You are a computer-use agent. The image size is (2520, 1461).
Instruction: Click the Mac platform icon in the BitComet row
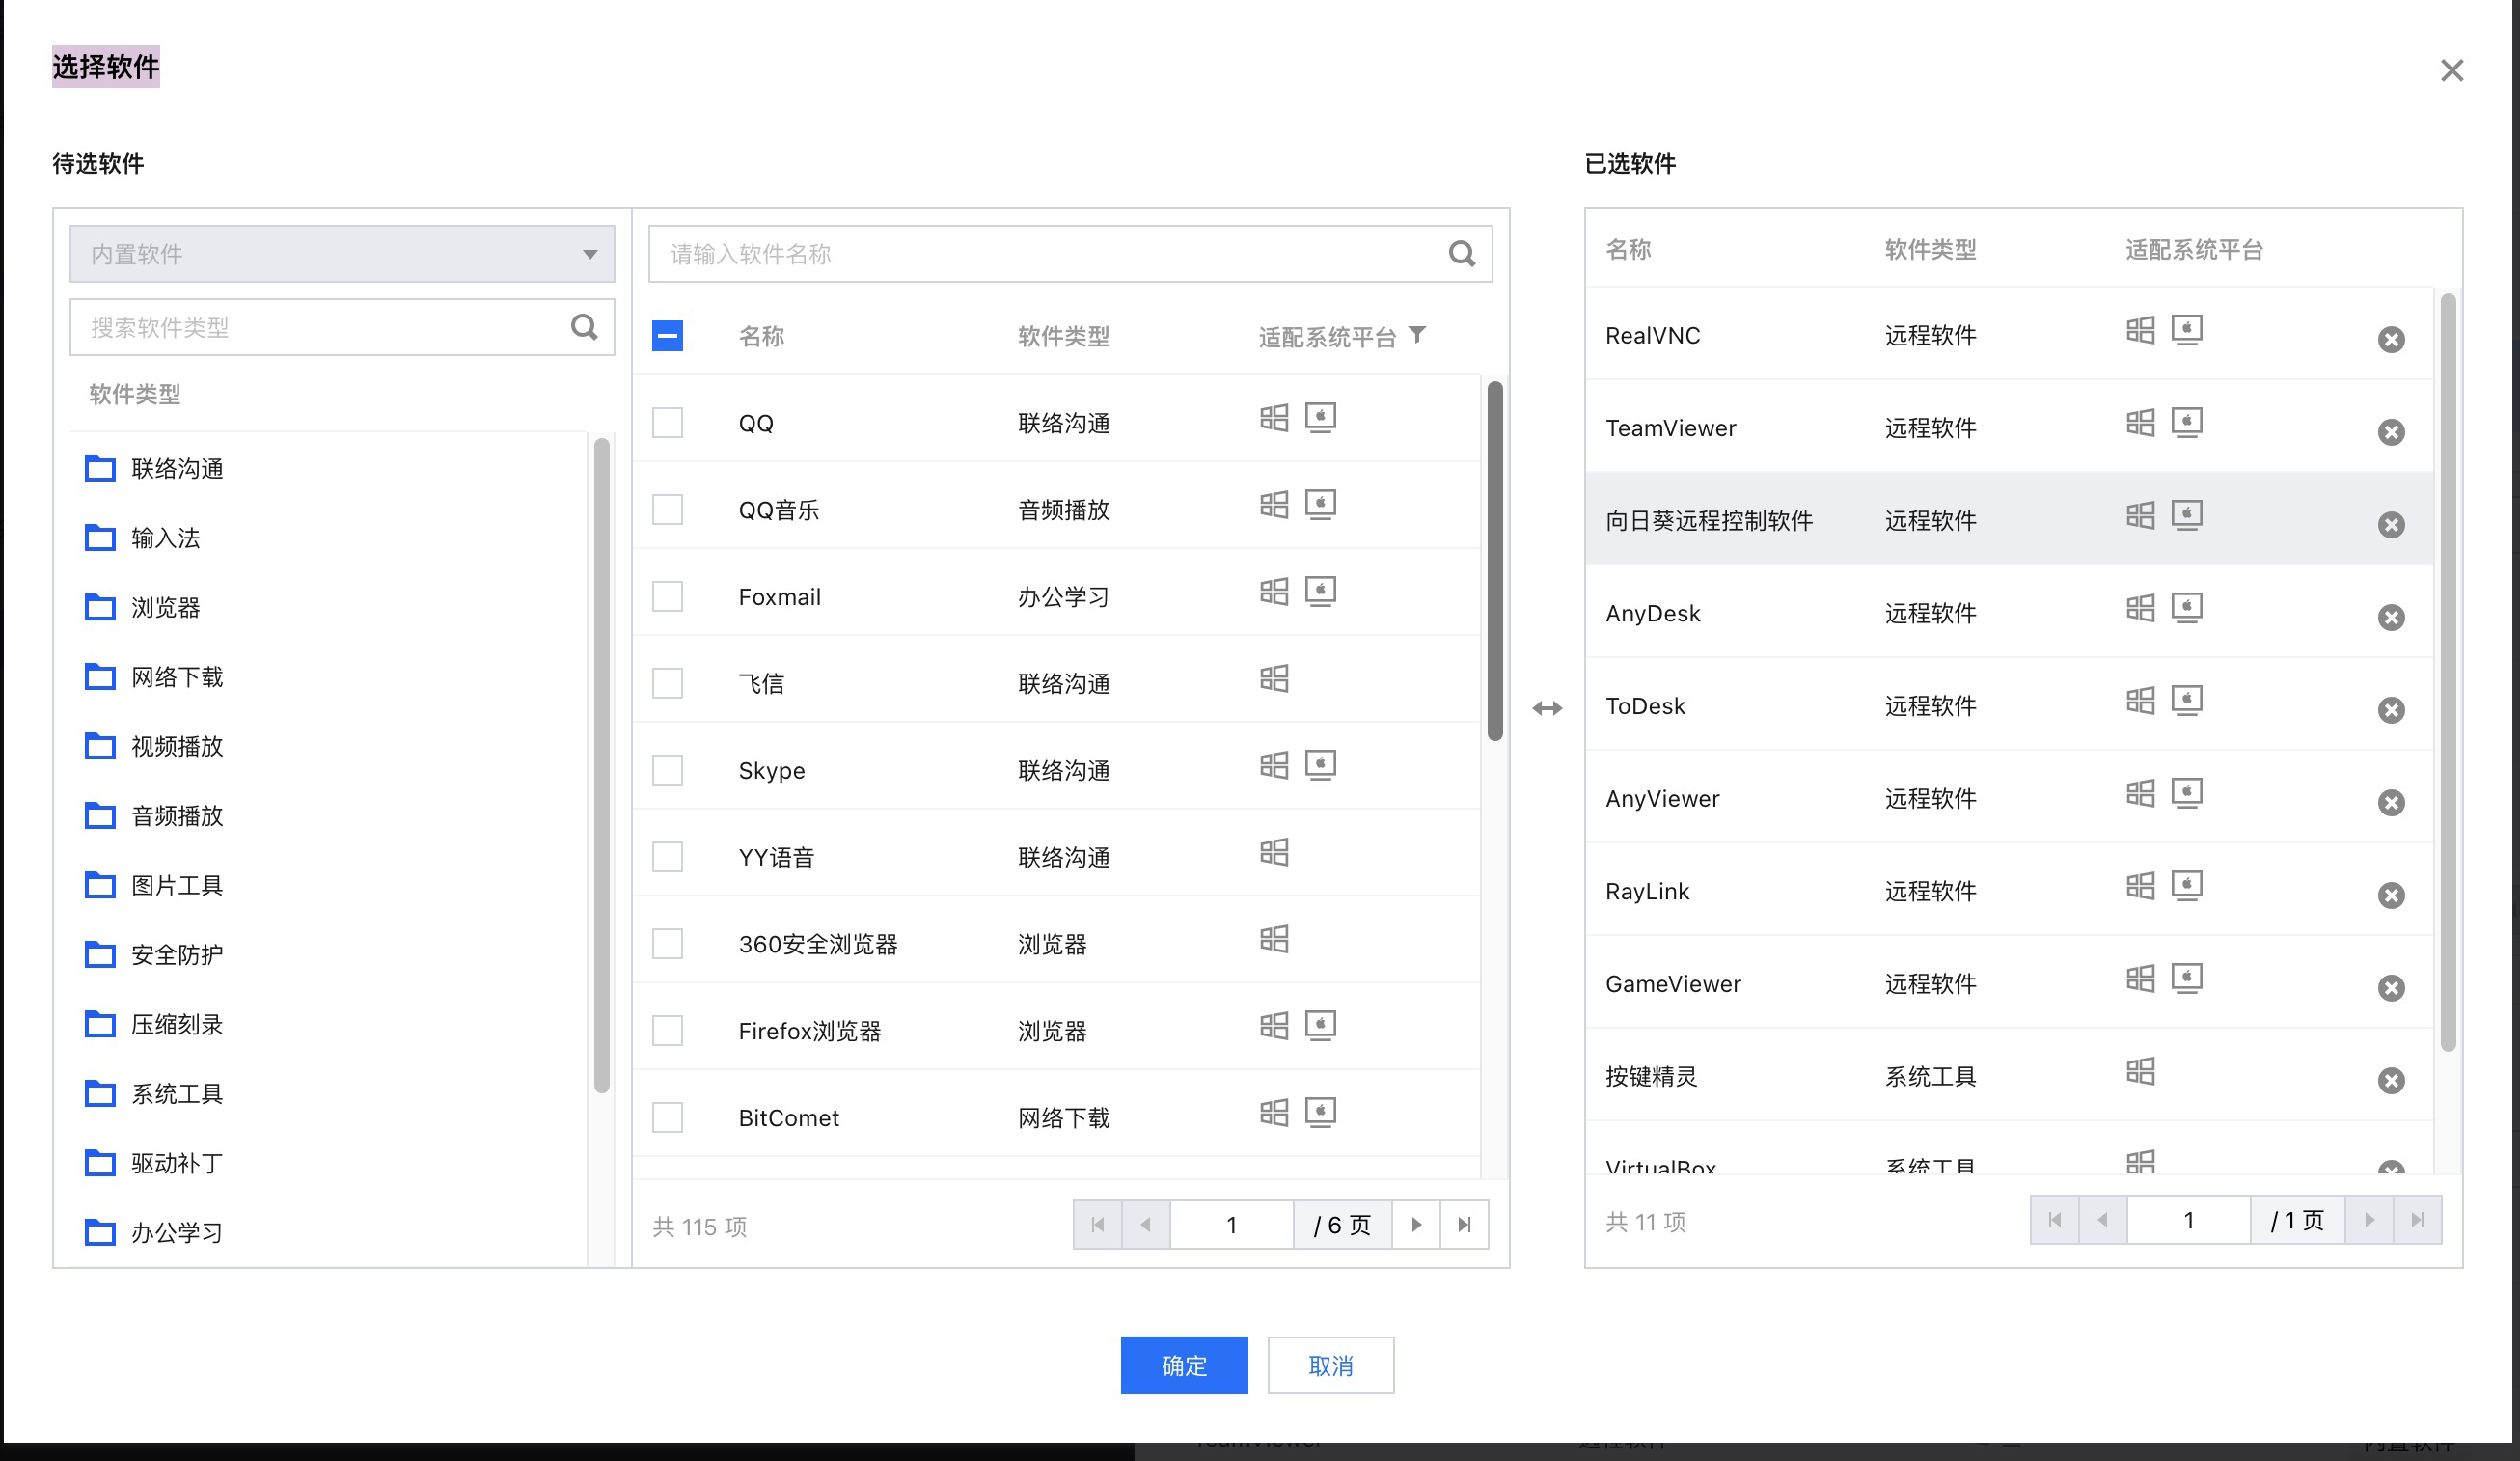pos(1320,1112)
